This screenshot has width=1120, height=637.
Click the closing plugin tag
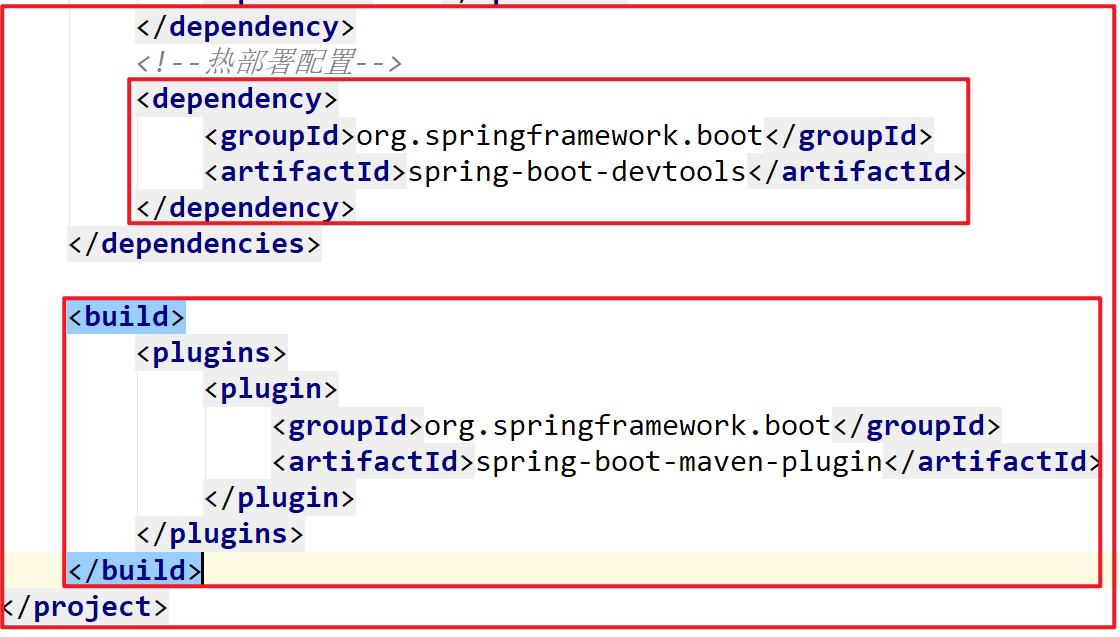279,497
